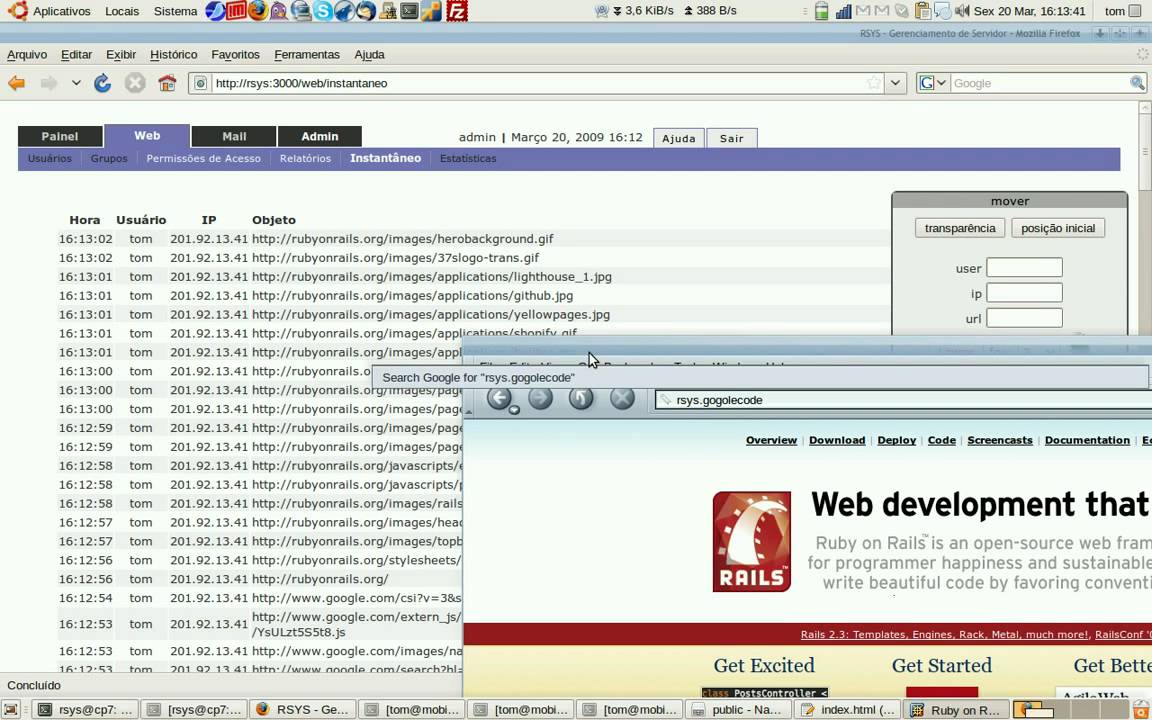Click the overlay browser address field rsys.gogolecode
The height and width of the screenshot is (720, 1152).
click(x=902, y=400)
